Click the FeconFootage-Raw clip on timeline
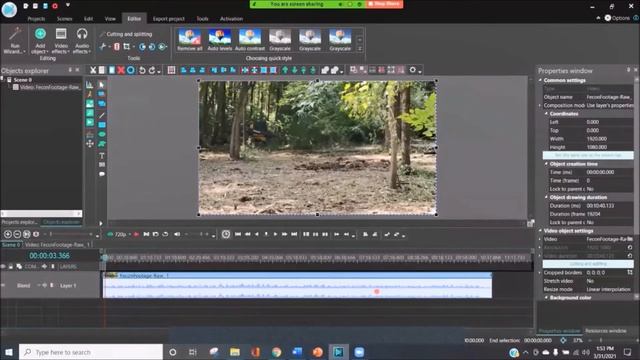 297,285
